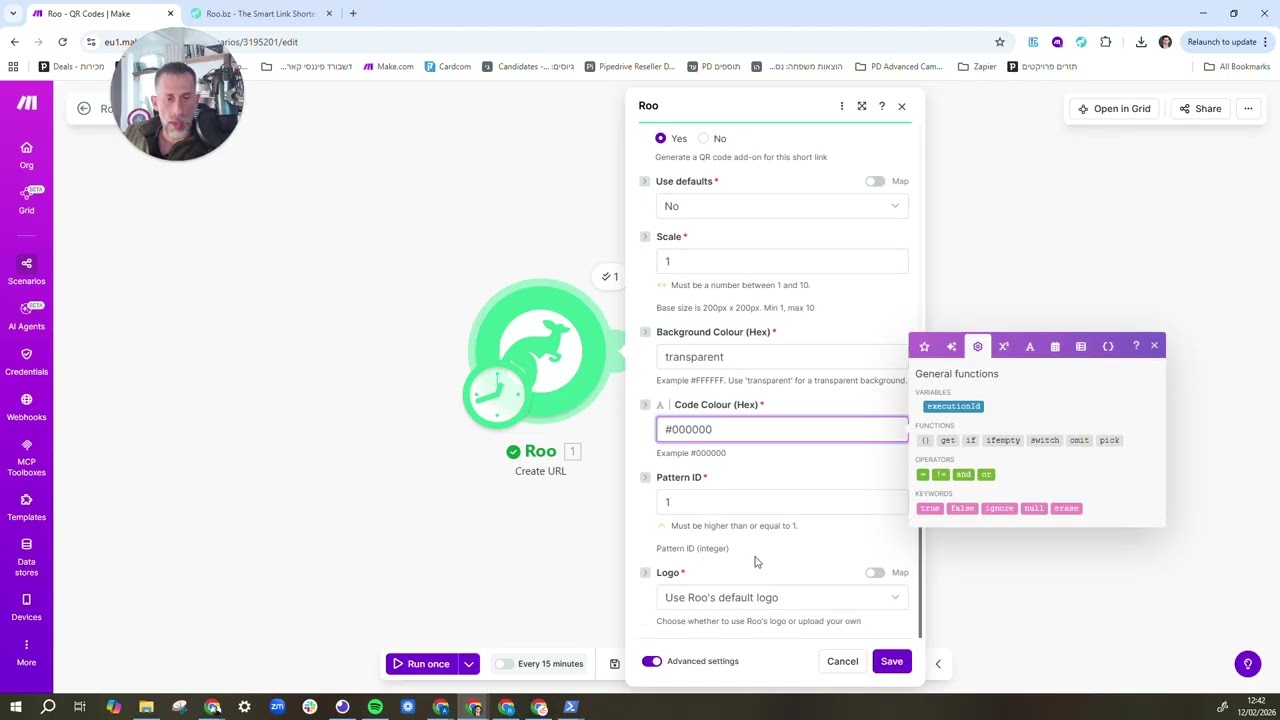1280x720 pixels.
Task: Open AI Agents in the sidebar
Action: [x=26, y=316]
